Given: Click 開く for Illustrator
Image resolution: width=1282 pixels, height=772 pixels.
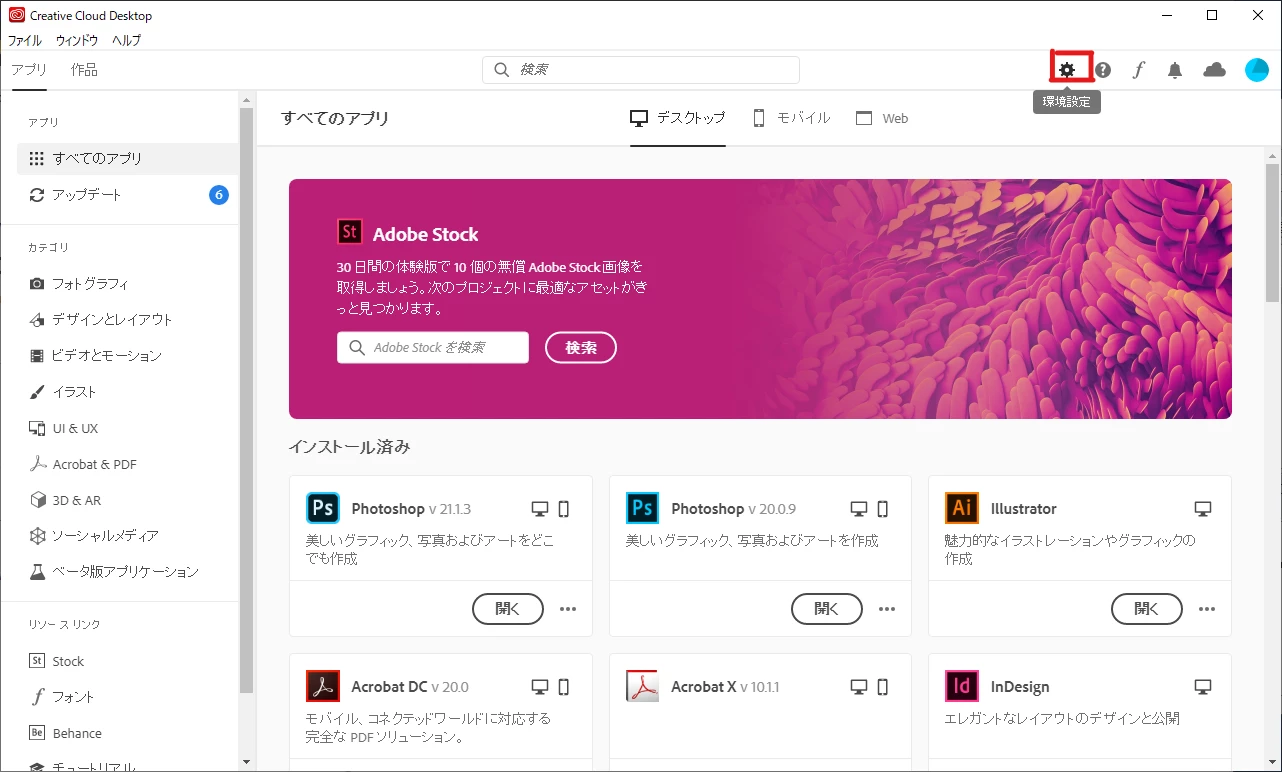Looking at the screenshot, I should click(1147, 609).
